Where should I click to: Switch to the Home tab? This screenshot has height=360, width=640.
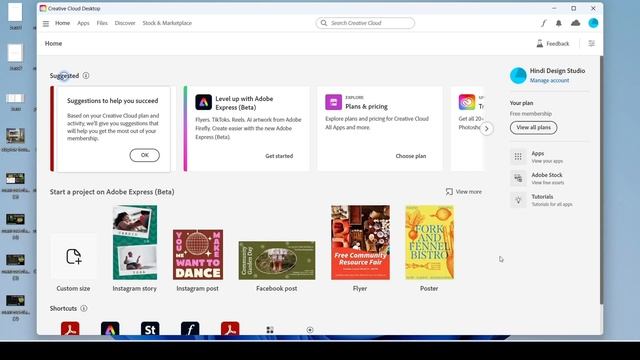pyautogui.click(x=62, y=23)
